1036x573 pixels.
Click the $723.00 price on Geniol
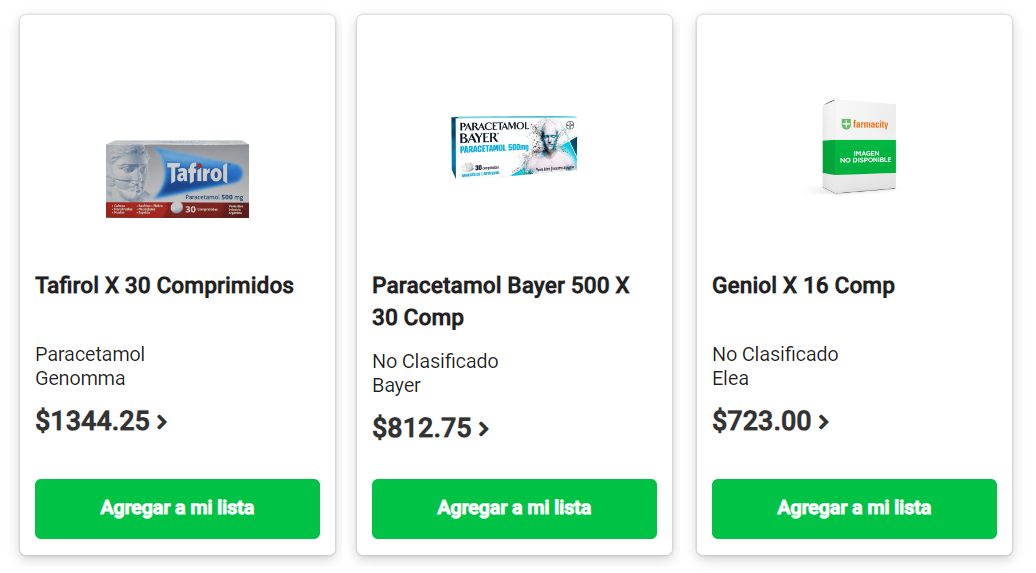[761, 421]
